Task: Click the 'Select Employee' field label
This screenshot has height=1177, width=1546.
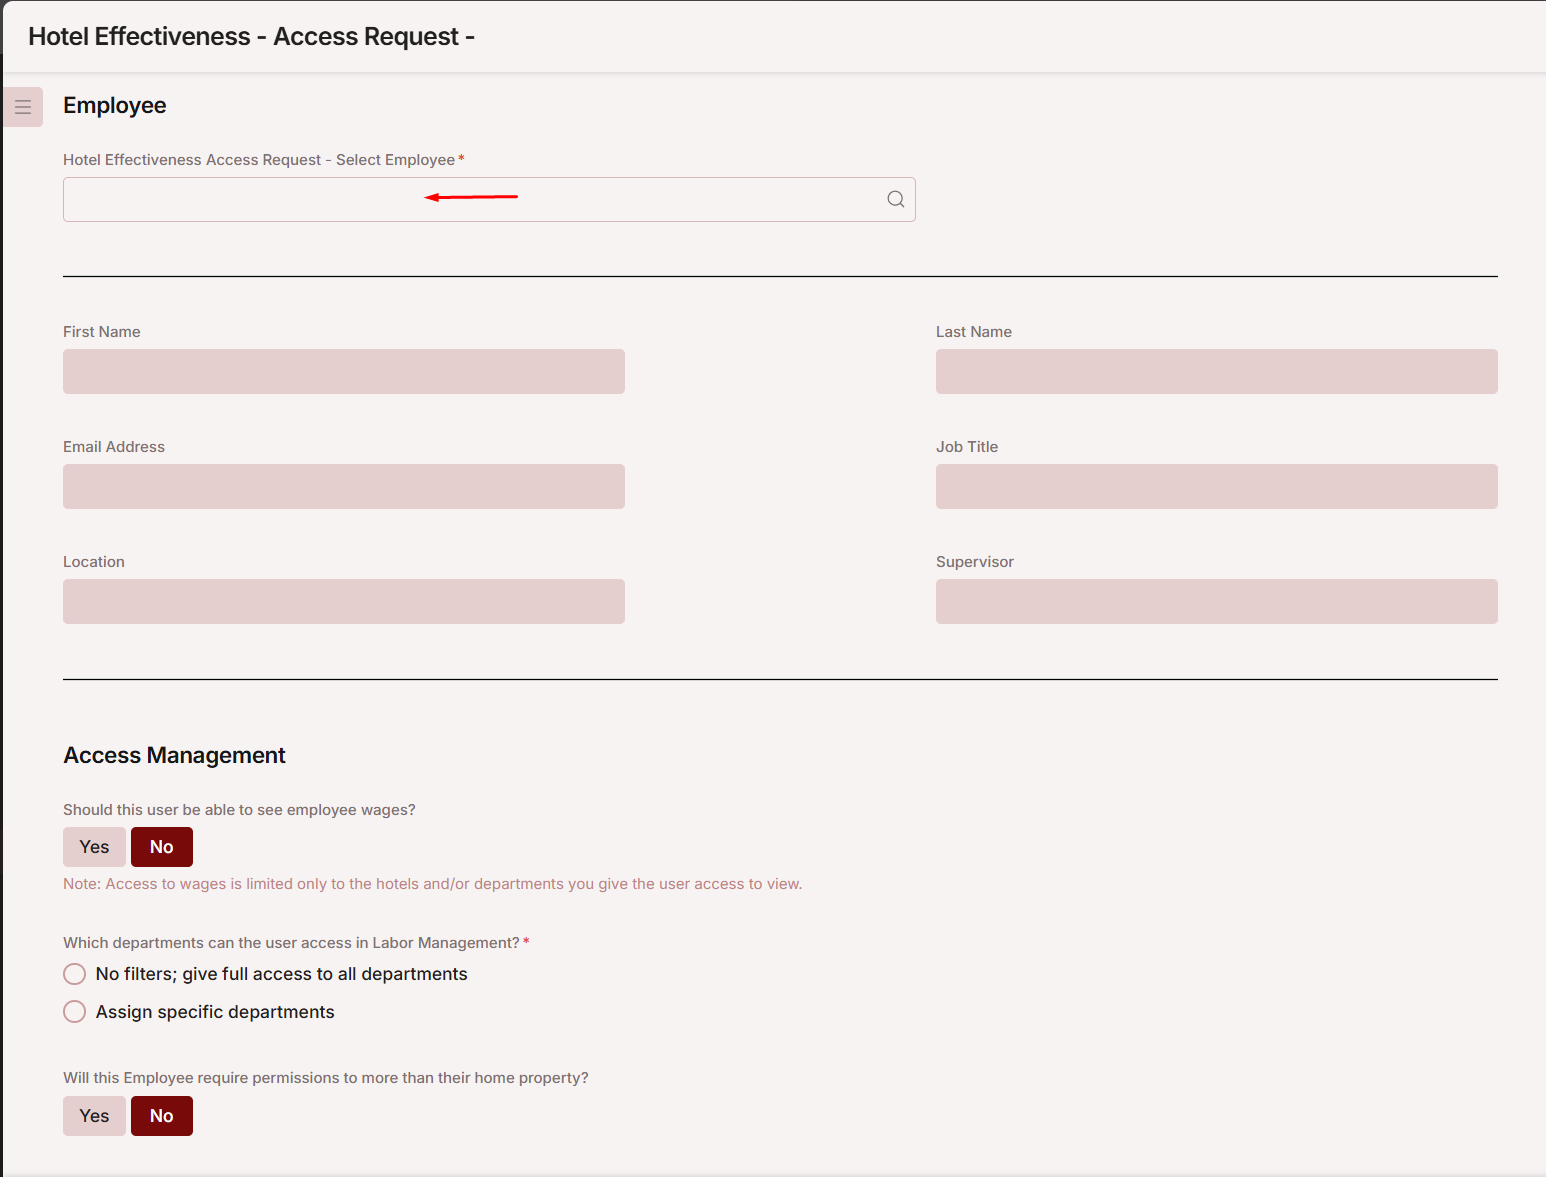Action: click(x=260, y=160)
